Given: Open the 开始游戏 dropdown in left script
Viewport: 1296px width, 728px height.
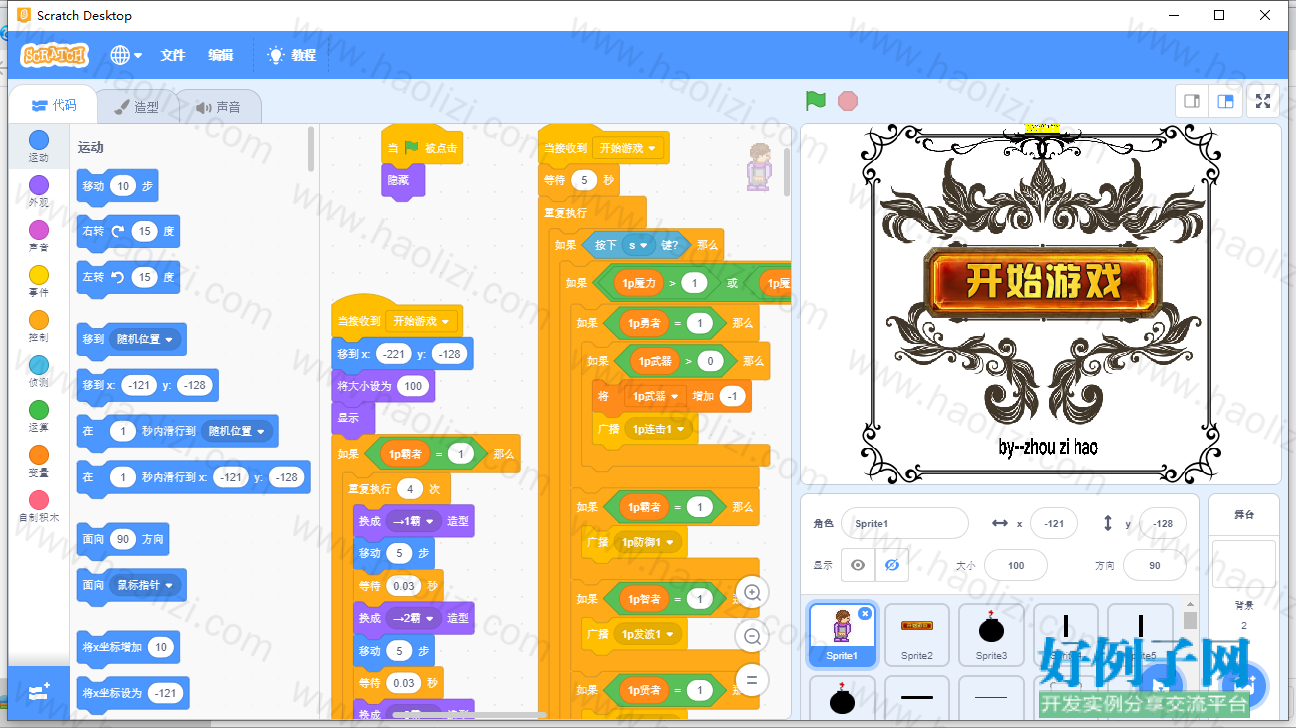Looking at the screenshot, I should 422,321.
